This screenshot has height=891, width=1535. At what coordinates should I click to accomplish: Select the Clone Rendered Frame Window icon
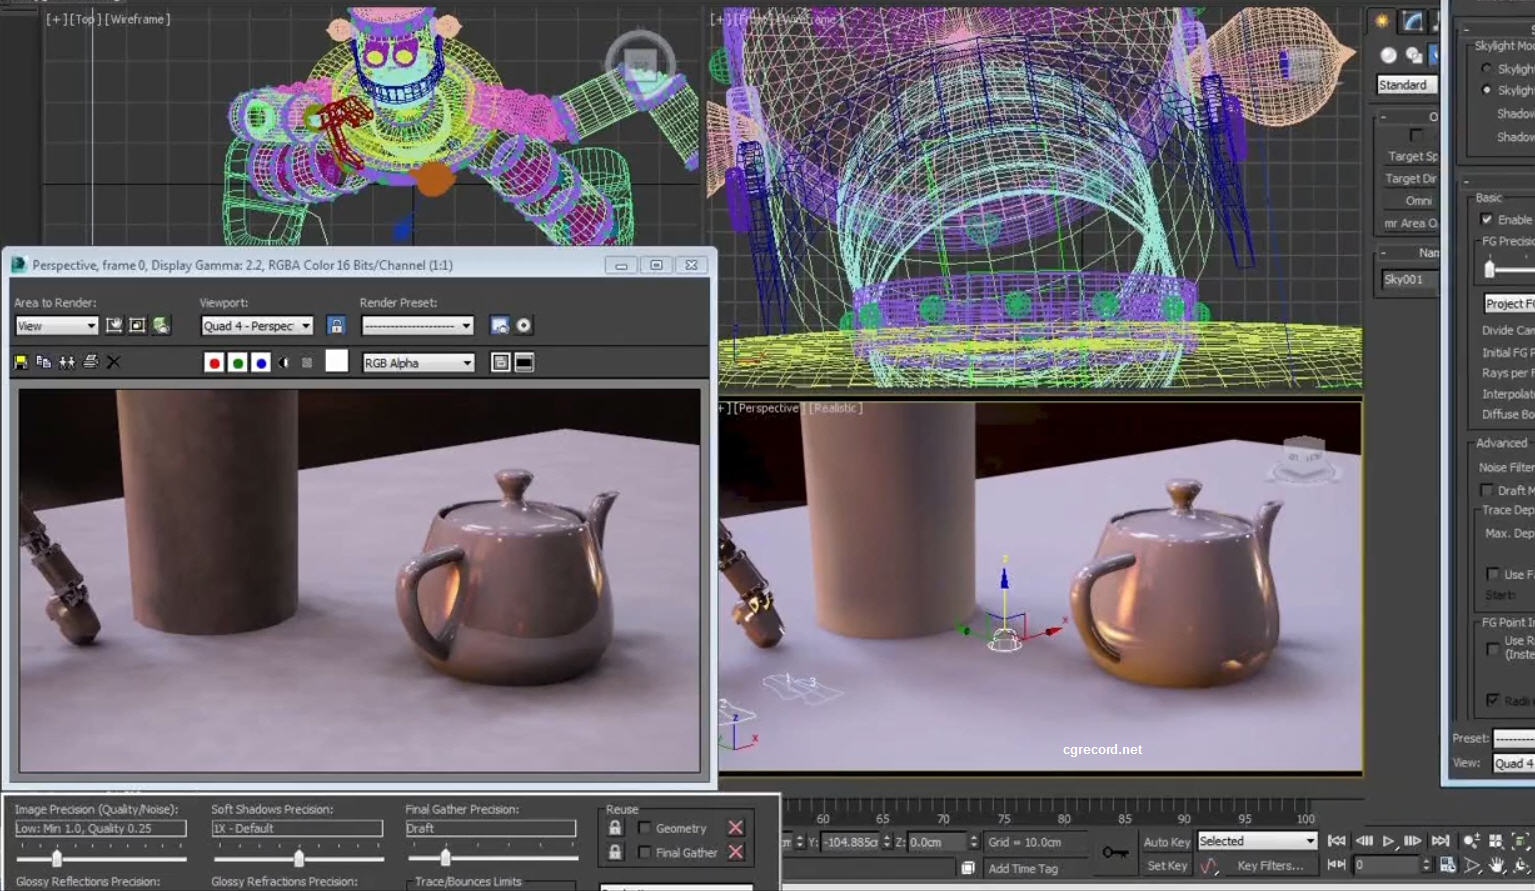[67, 362]
